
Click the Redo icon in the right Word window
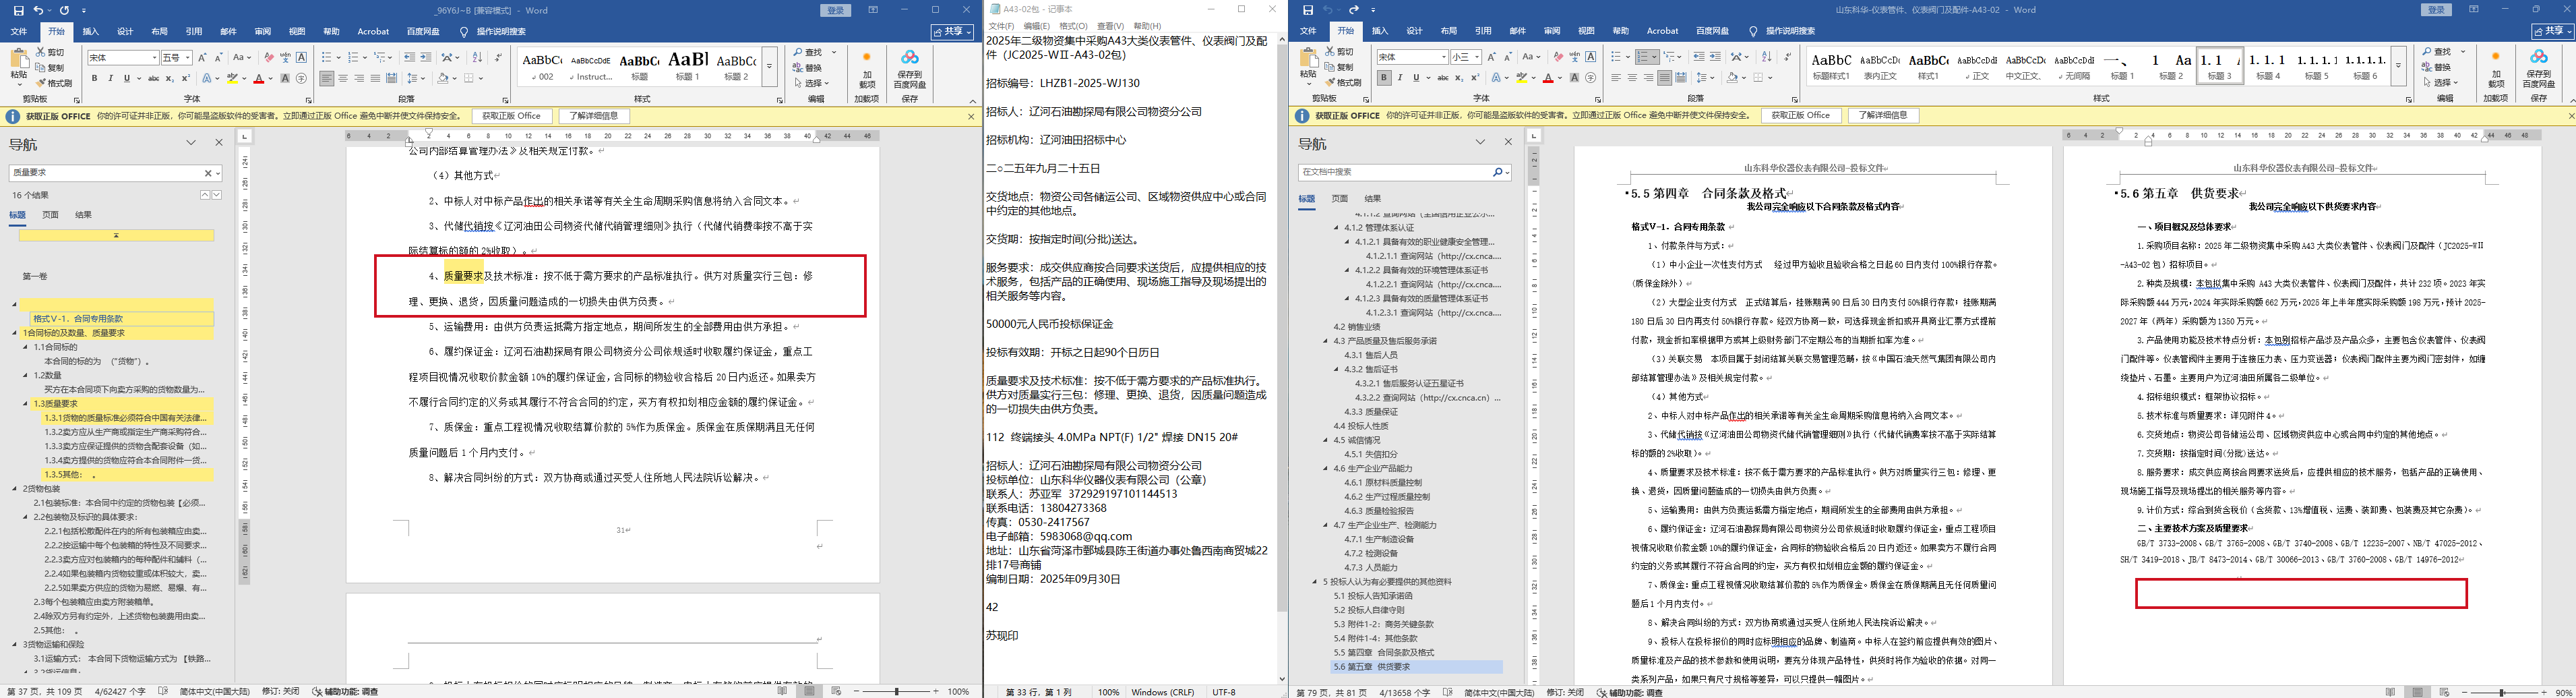point(1354,10)
